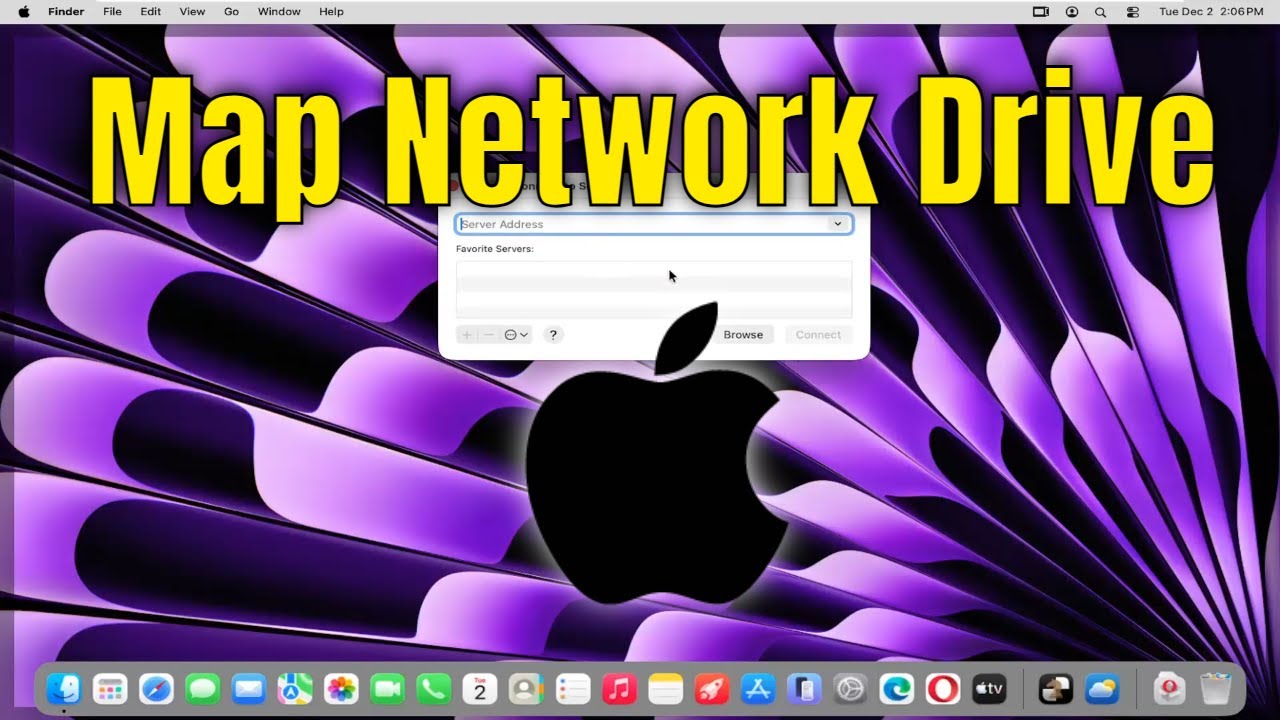
Task: Click the Browse button
Action: 743,335
